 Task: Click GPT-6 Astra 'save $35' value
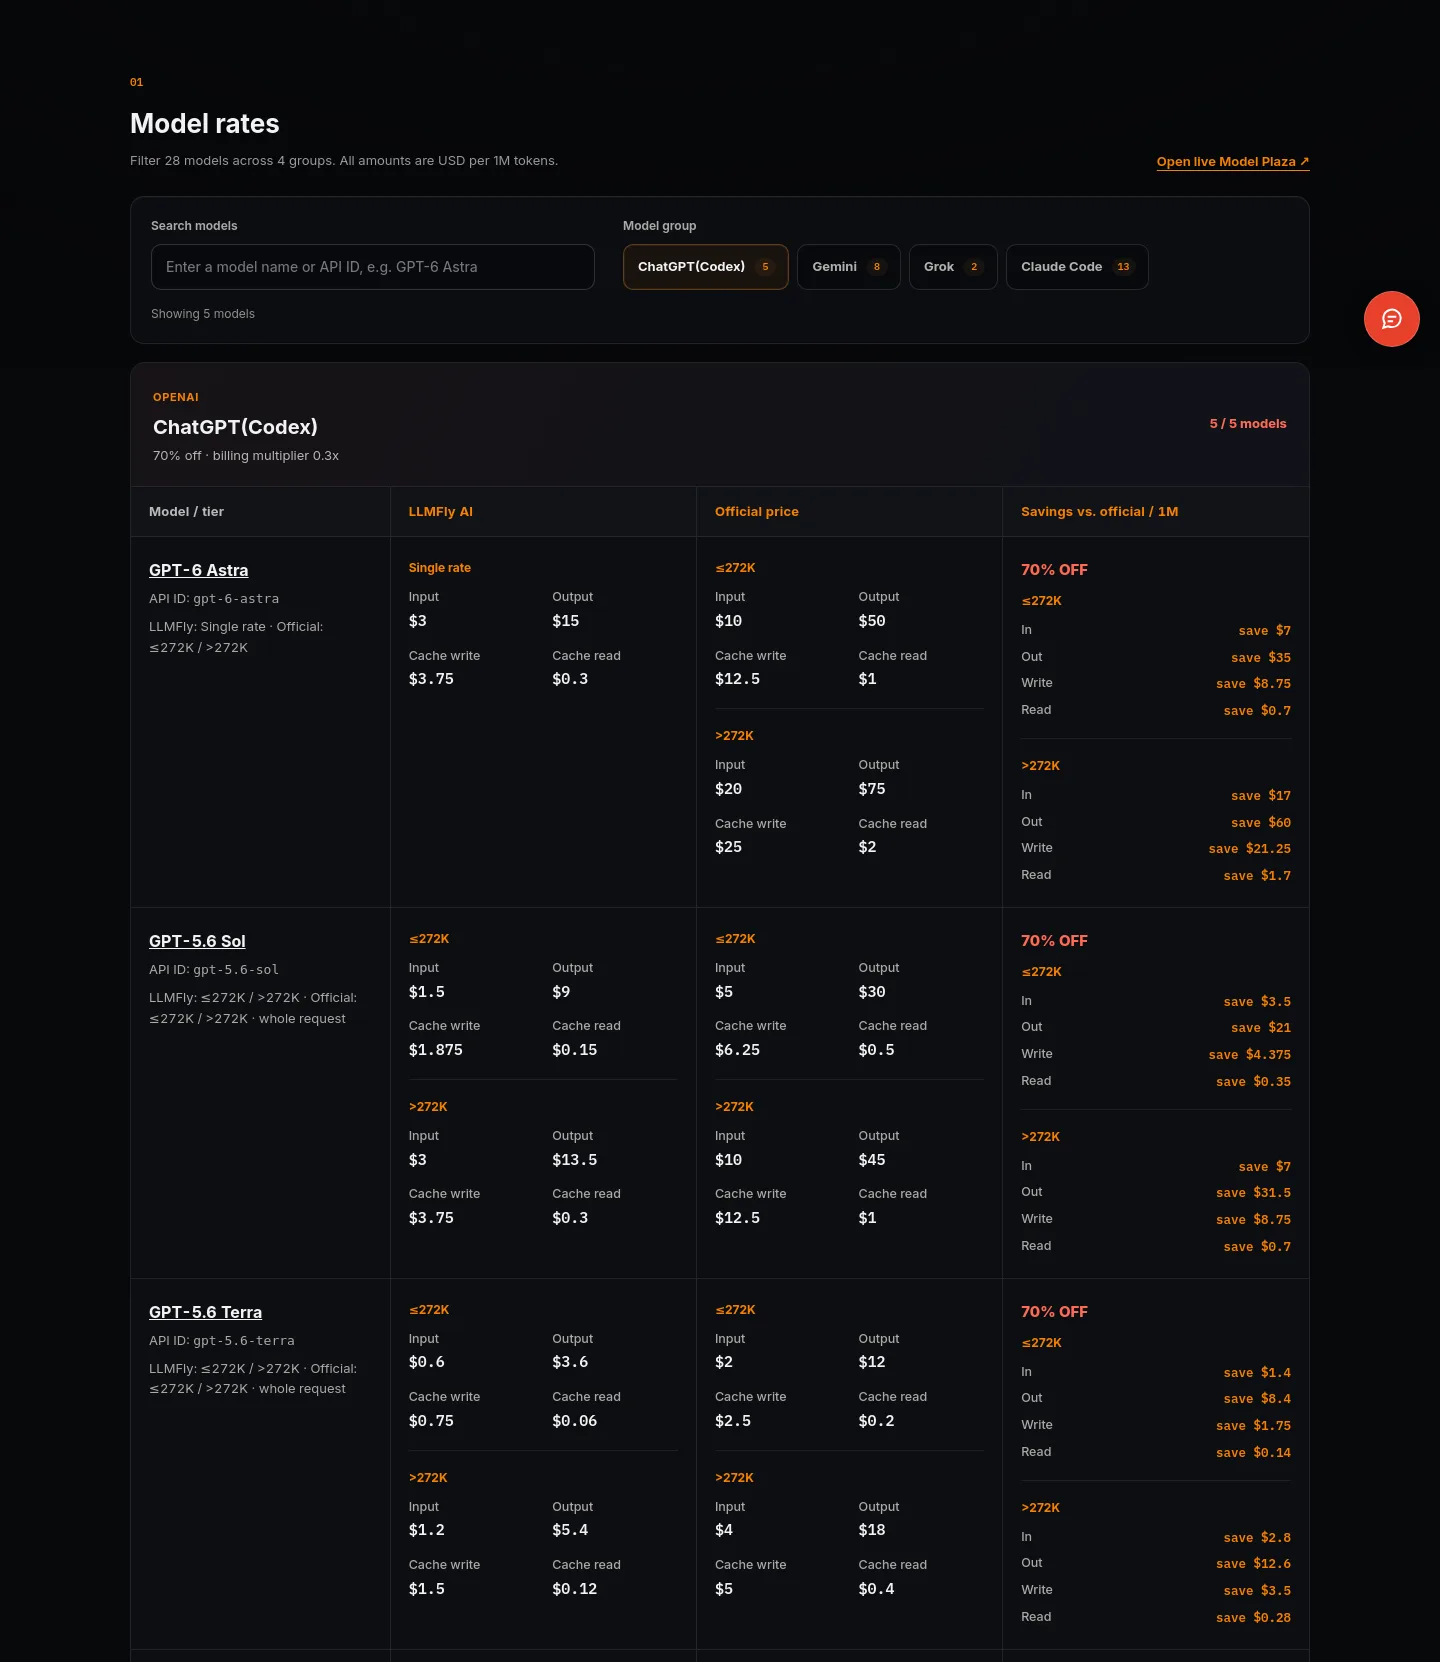(1261, 658)
